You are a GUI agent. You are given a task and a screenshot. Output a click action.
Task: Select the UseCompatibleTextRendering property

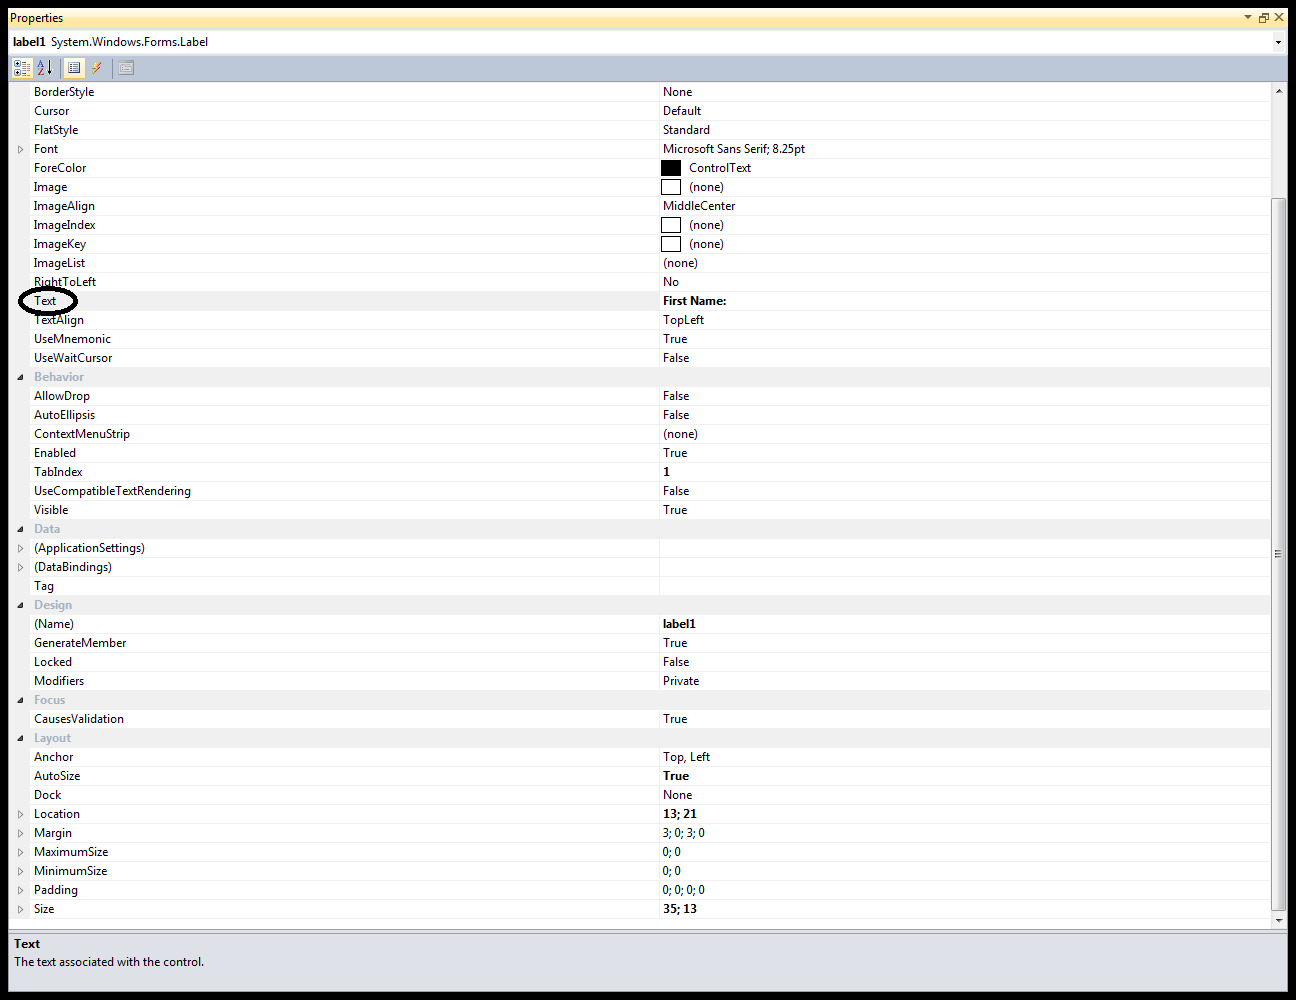tap(112, 491)
